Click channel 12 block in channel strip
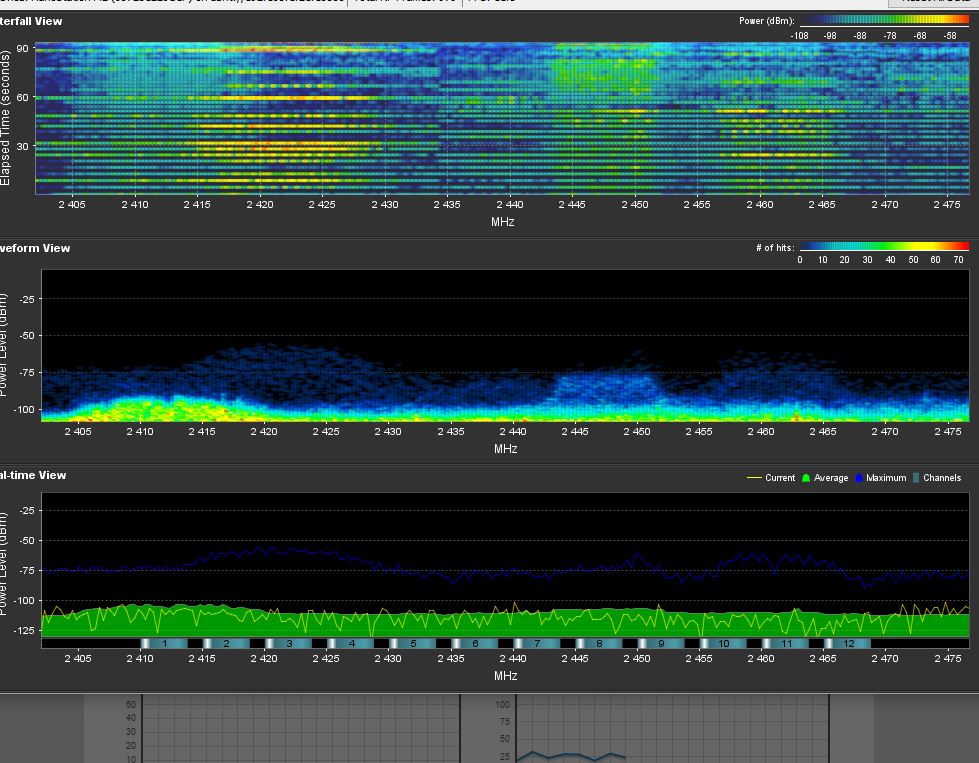This screenshot has height=763, width=979. (848, 644)
